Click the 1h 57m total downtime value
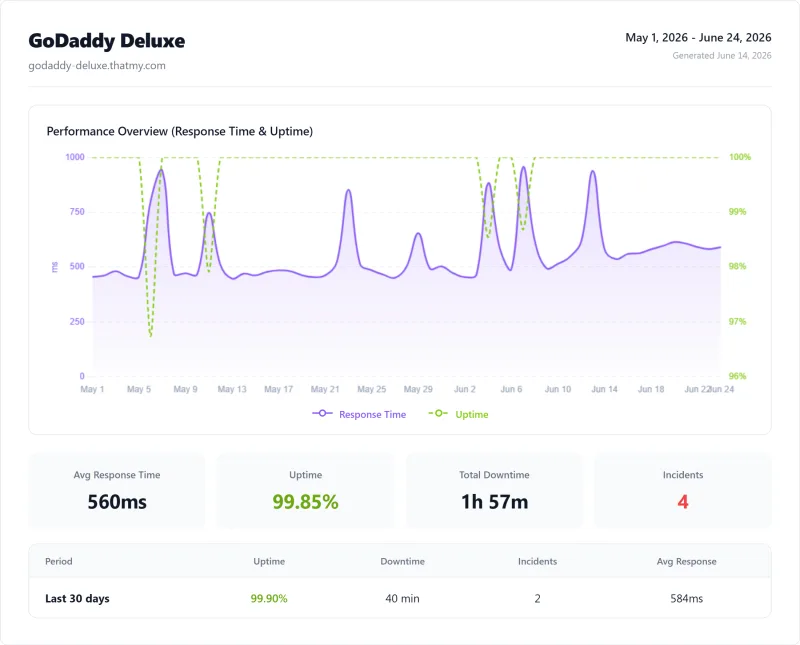This screenshot has width=800, height=645. tap(494, 502)
